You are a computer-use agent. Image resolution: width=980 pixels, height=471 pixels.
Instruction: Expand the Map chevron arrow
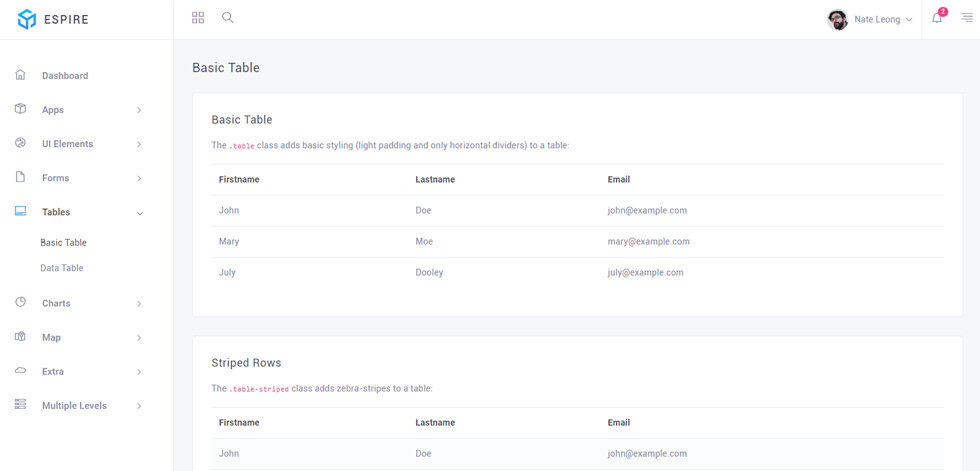pos(139,338)
